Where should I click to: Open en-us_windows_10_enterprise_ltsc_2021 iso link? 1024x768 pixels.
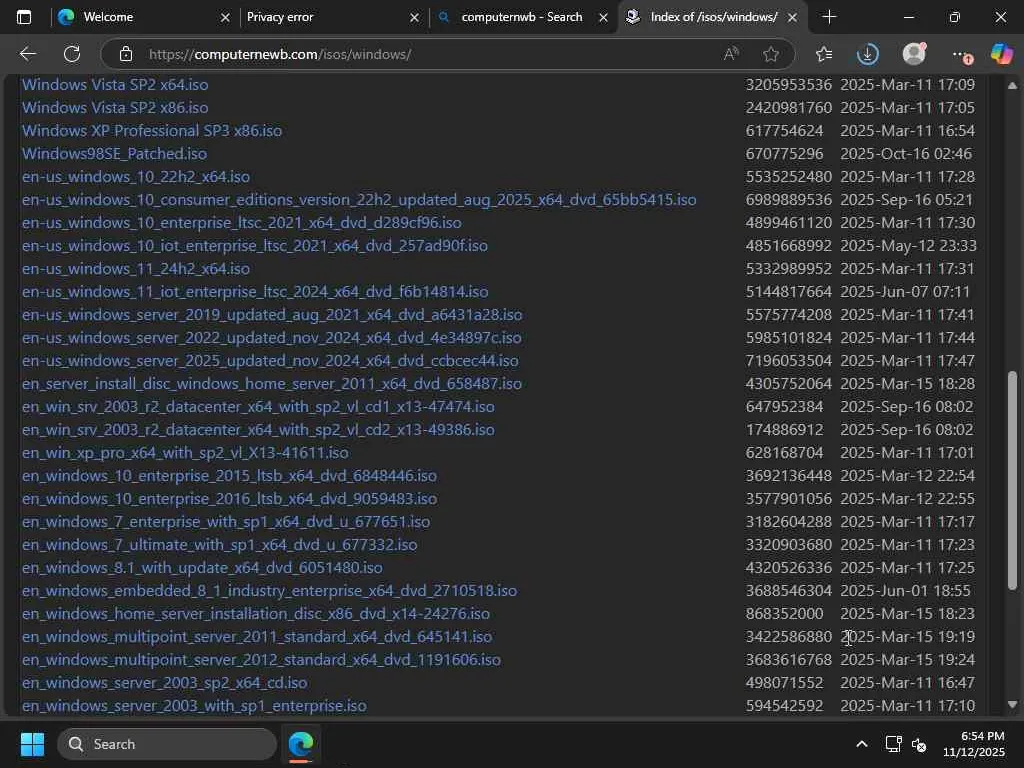[x=242, y=223]
